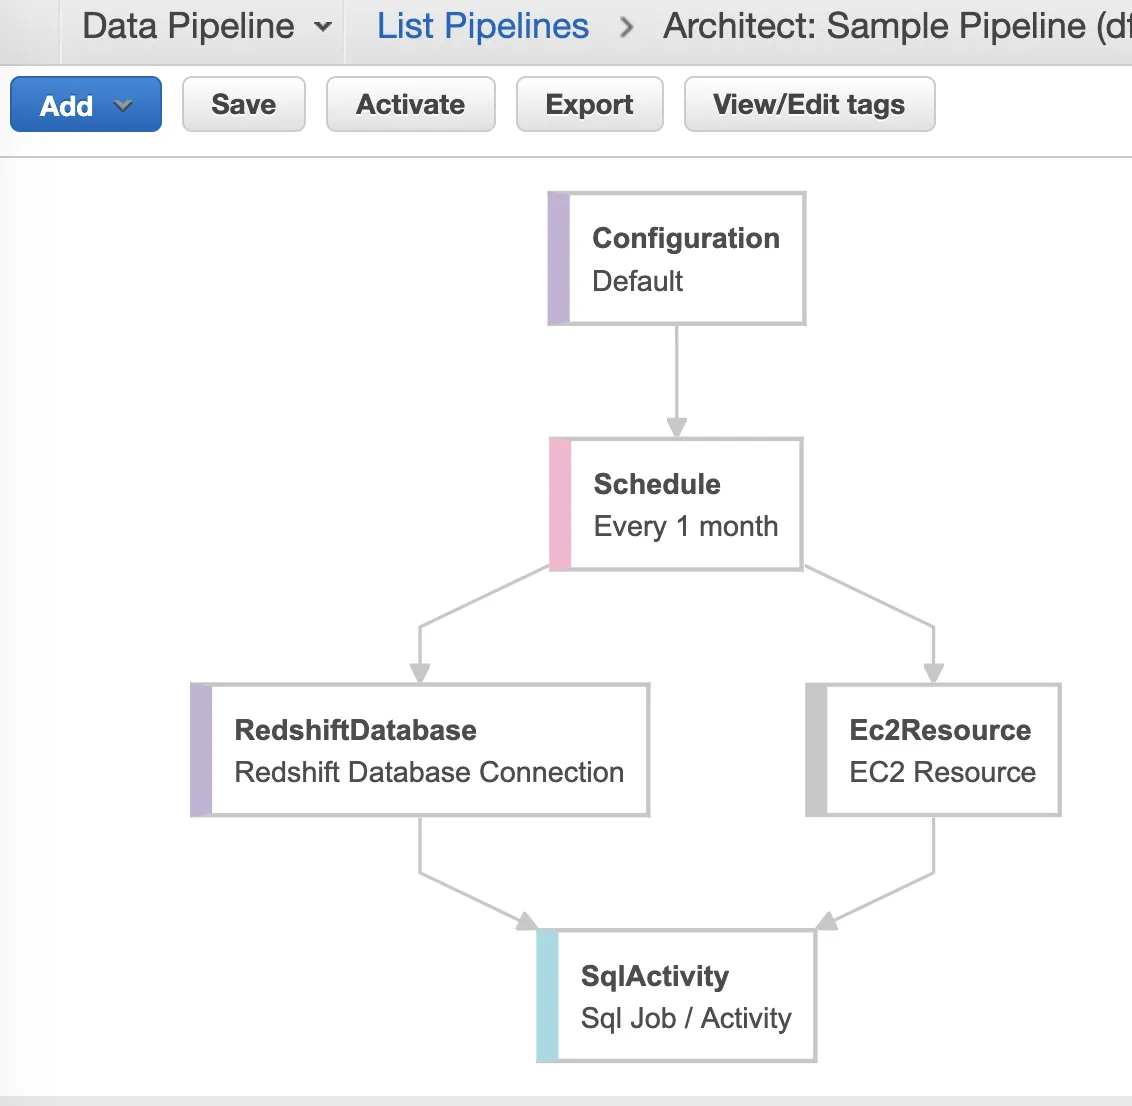
Task: Click the gray Ec2Resource color strip
Action: (x=817, y=751)
